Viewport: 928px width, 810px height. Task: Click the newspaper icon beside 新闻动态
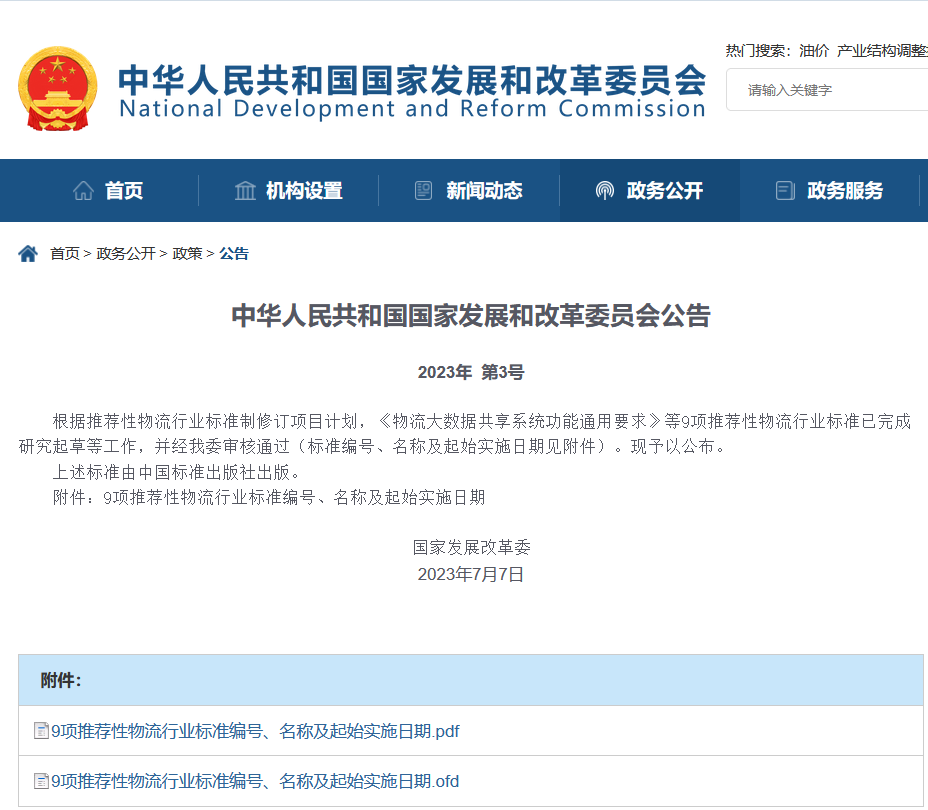pos(424,191)
